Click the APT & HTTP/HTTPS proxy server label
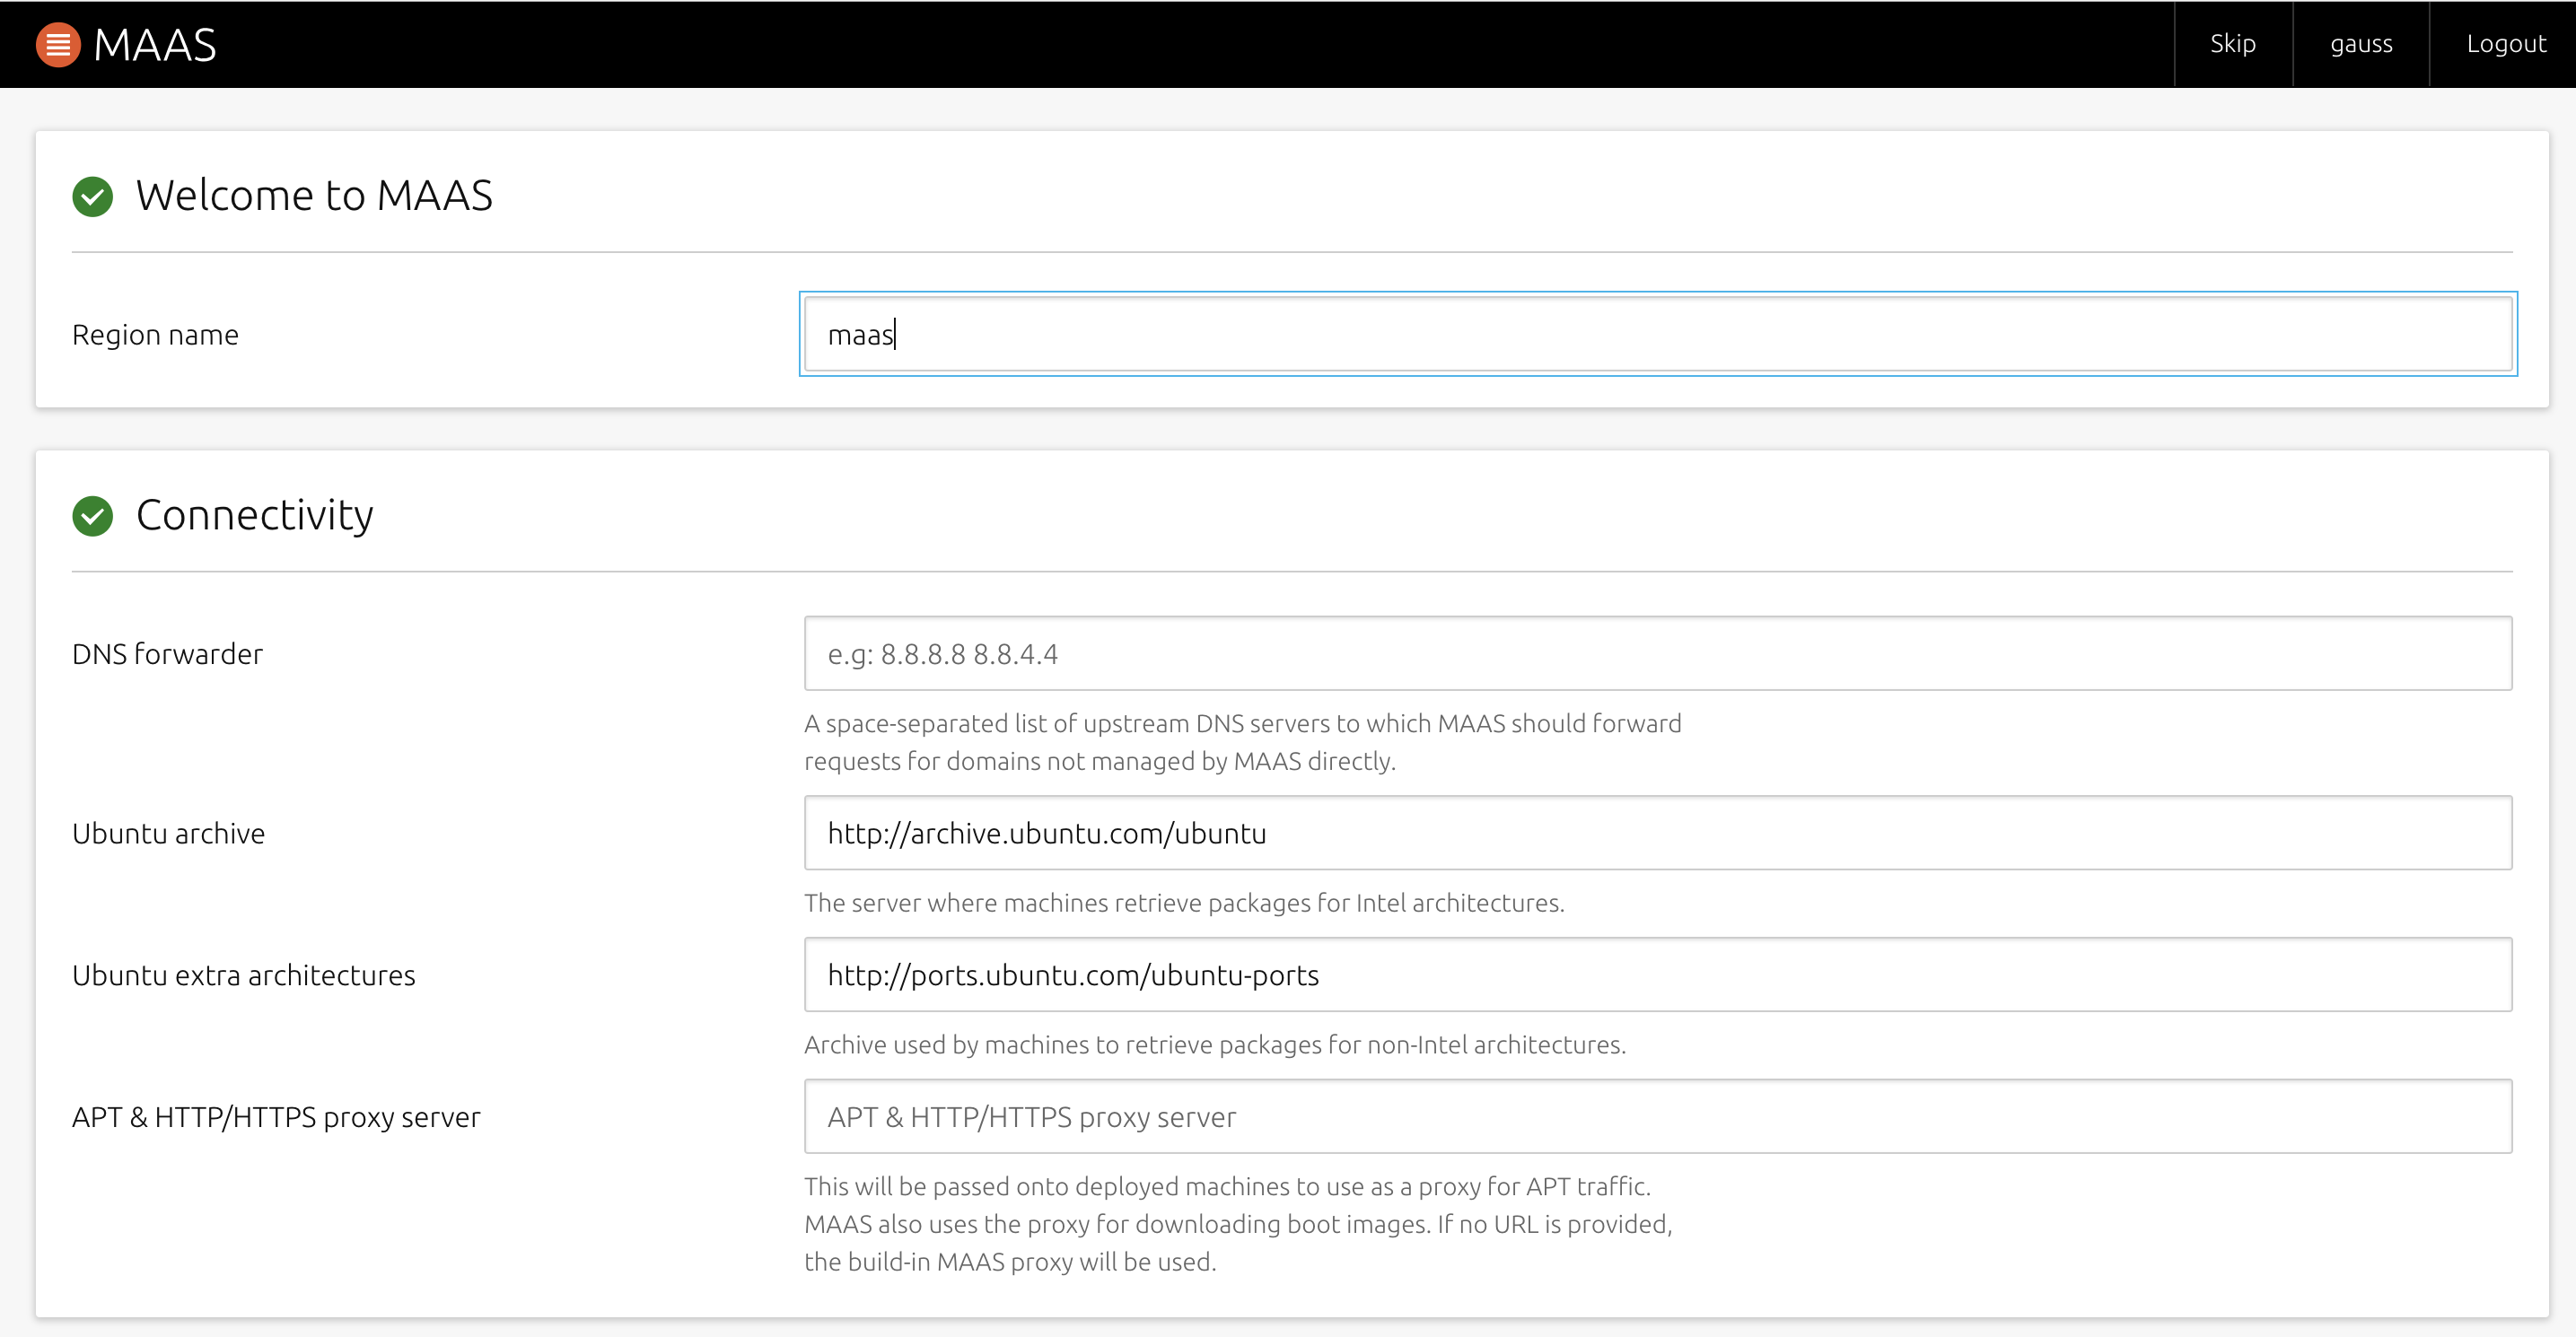The width and height of the screenshot is (2576, 1337). (276, 1117)
